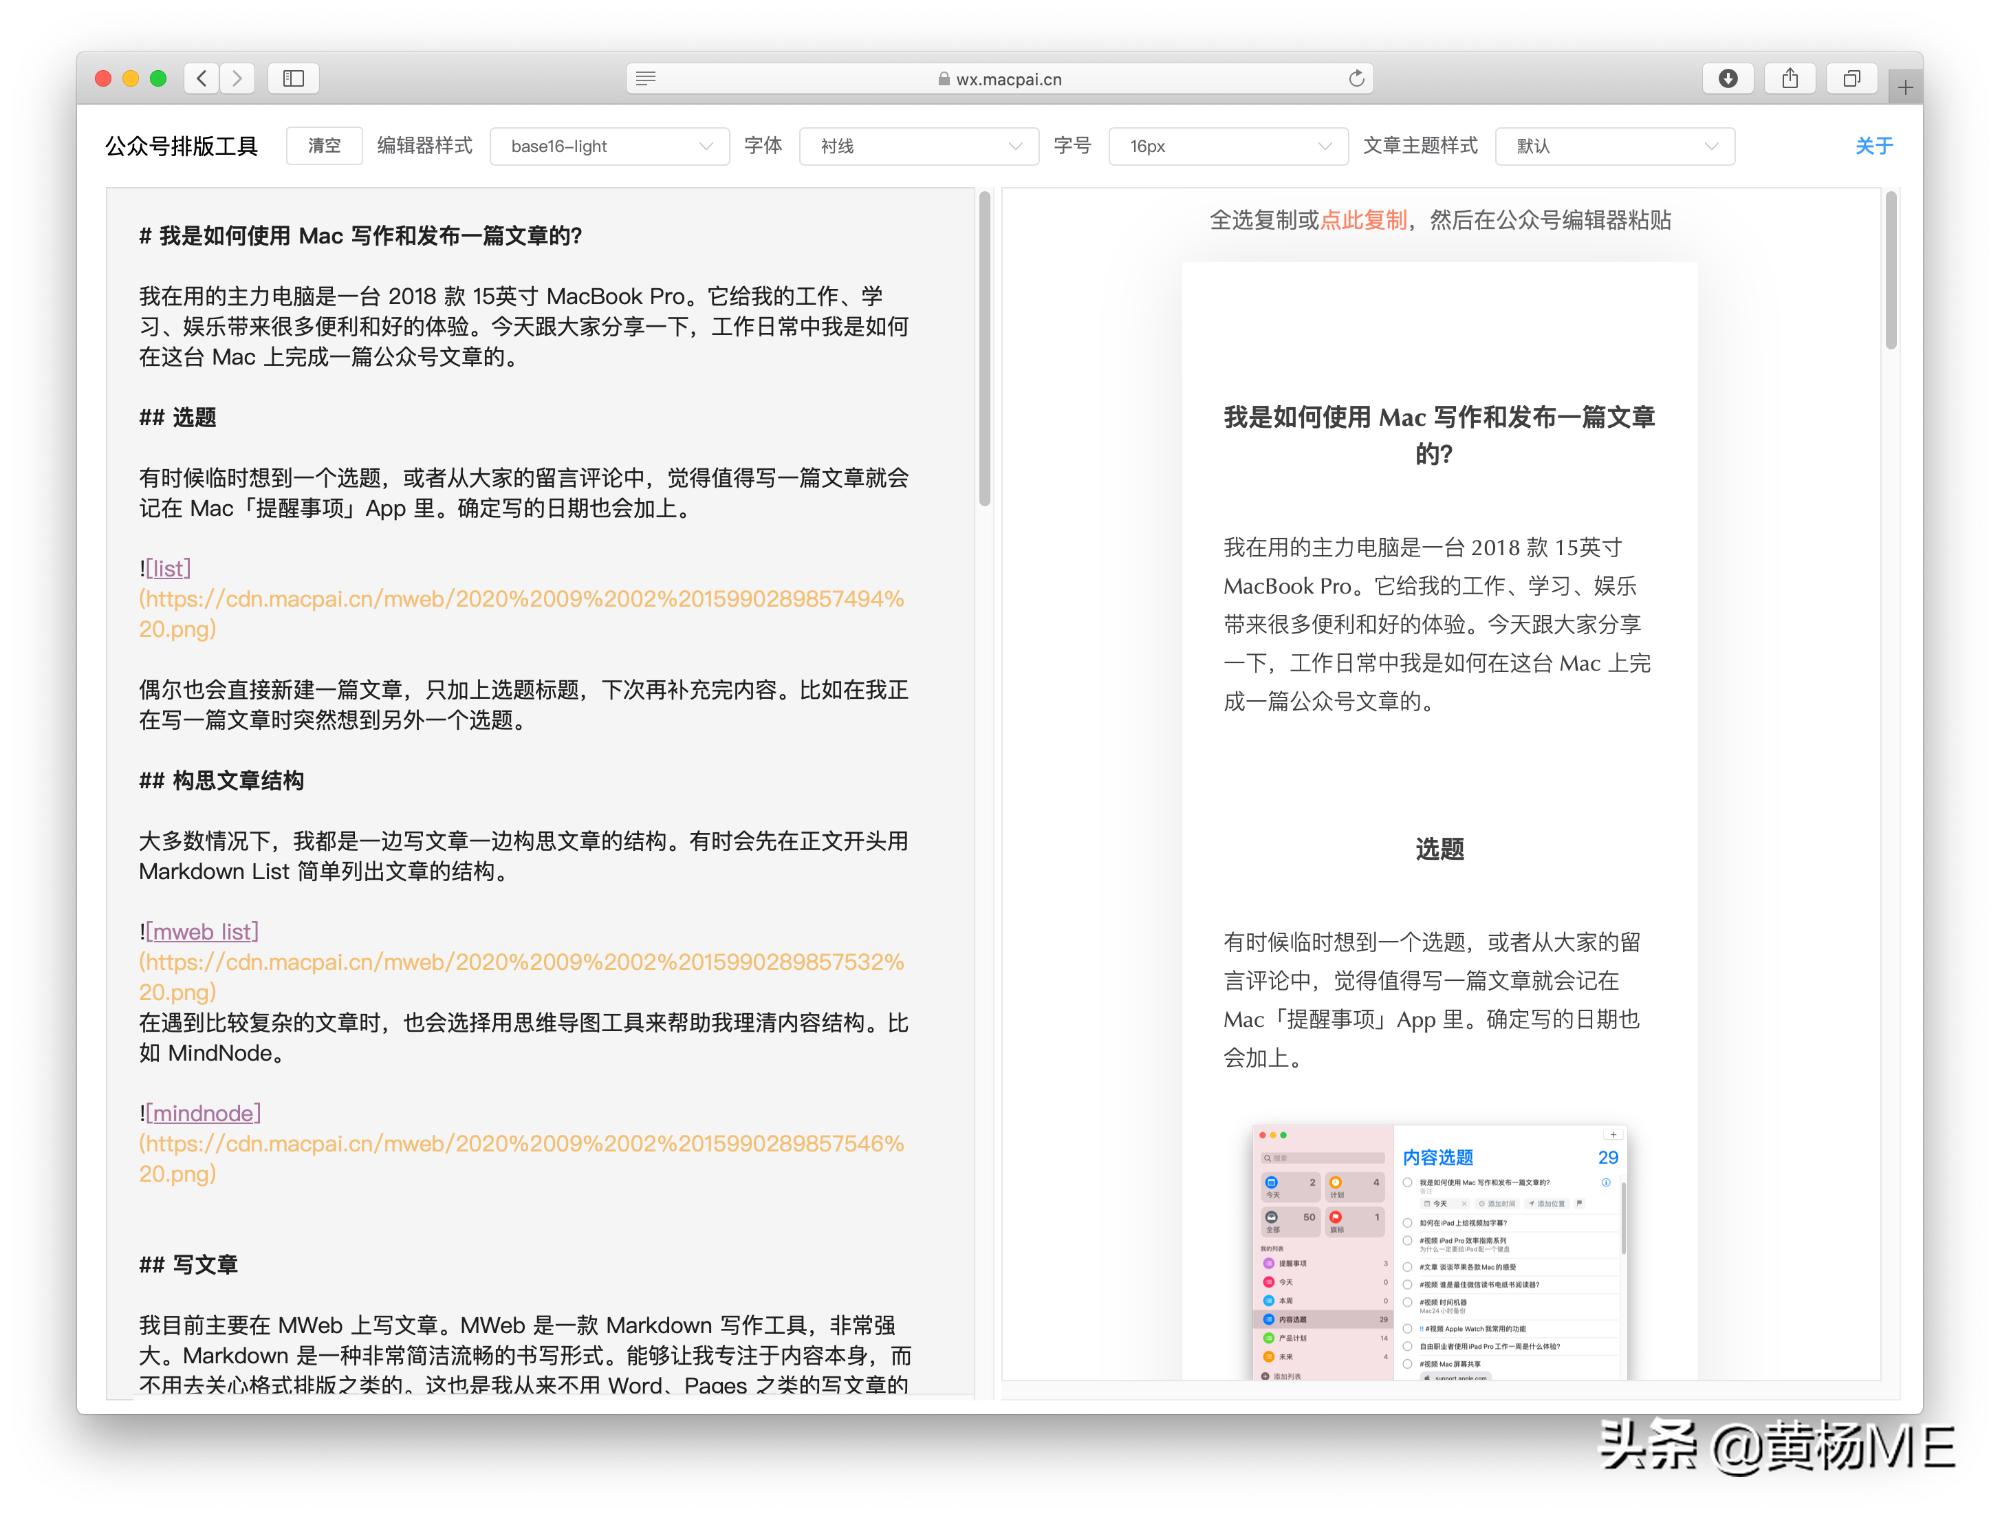Navigate forward using Safari's forward arrow
This screenshot has height=1516, width=2000.
click(237, 78)
